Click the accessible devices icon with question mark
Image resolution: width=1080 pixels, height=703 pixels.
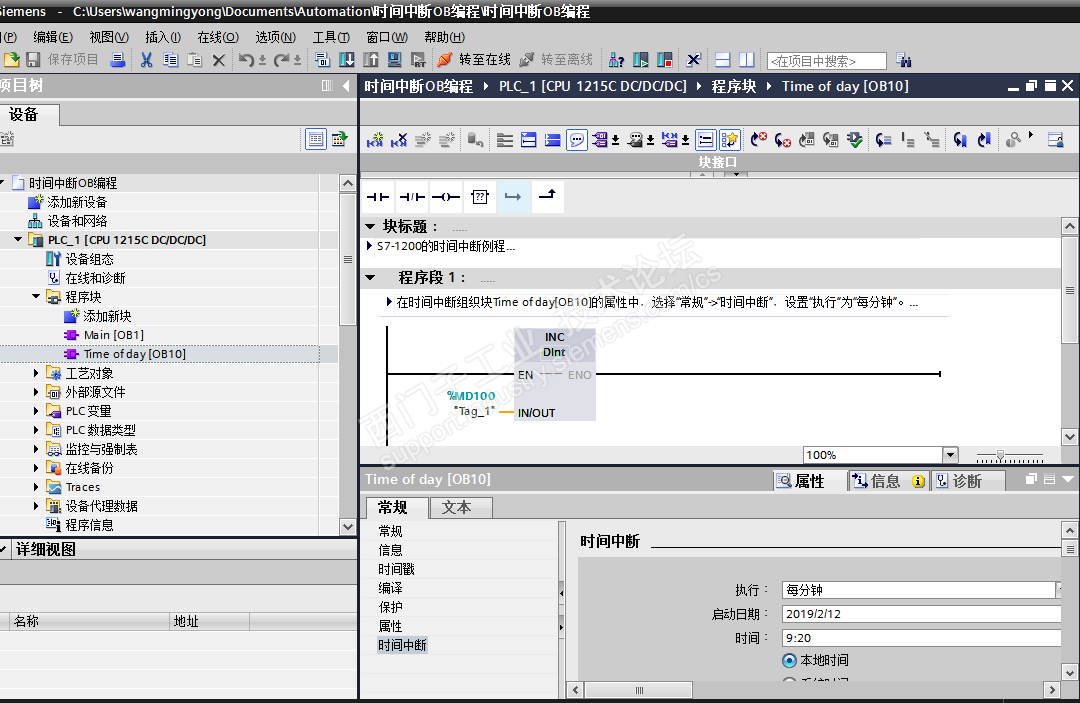click(x=616, y=61)
